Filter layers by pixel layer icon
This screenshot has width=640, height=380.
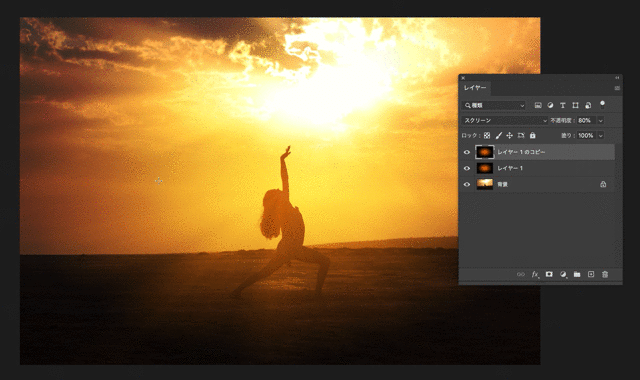point(538,105)
